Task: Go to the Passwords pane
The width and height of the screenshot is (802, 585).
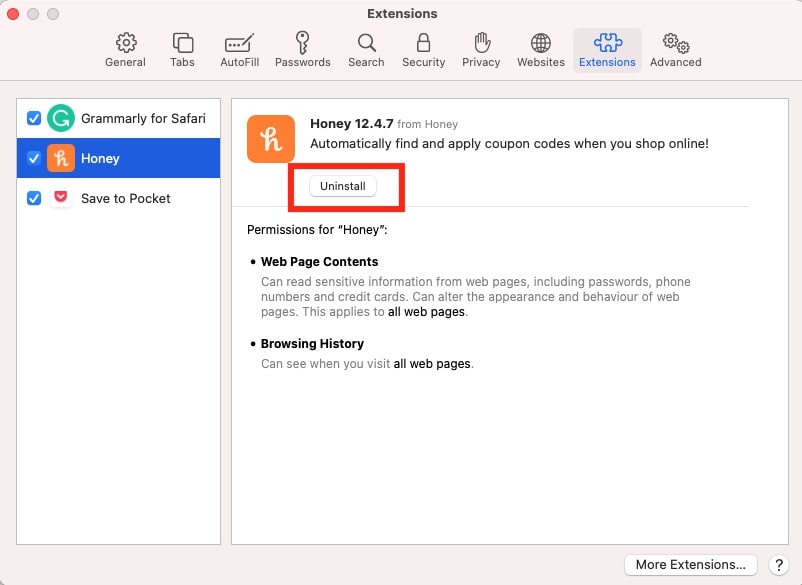Action: pyautogui.click(x=302, y=50)
